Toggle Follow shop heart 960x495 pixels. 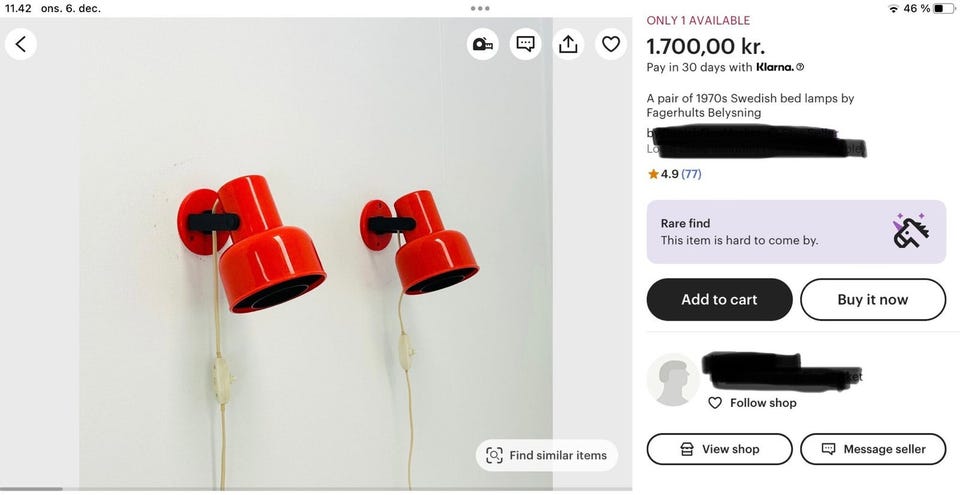pyautogui.click(x=715, y=403)
